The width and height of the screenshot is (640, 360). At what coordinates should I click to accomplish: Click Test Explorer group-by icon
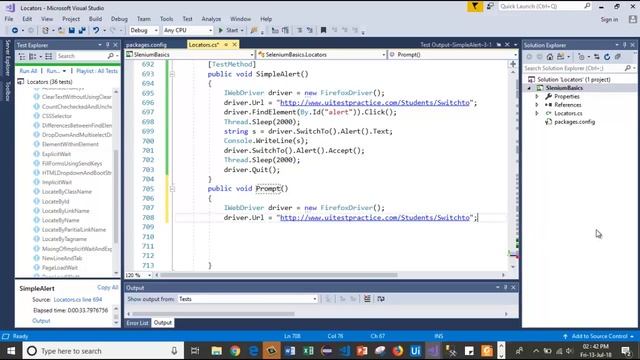click(33, 56)
